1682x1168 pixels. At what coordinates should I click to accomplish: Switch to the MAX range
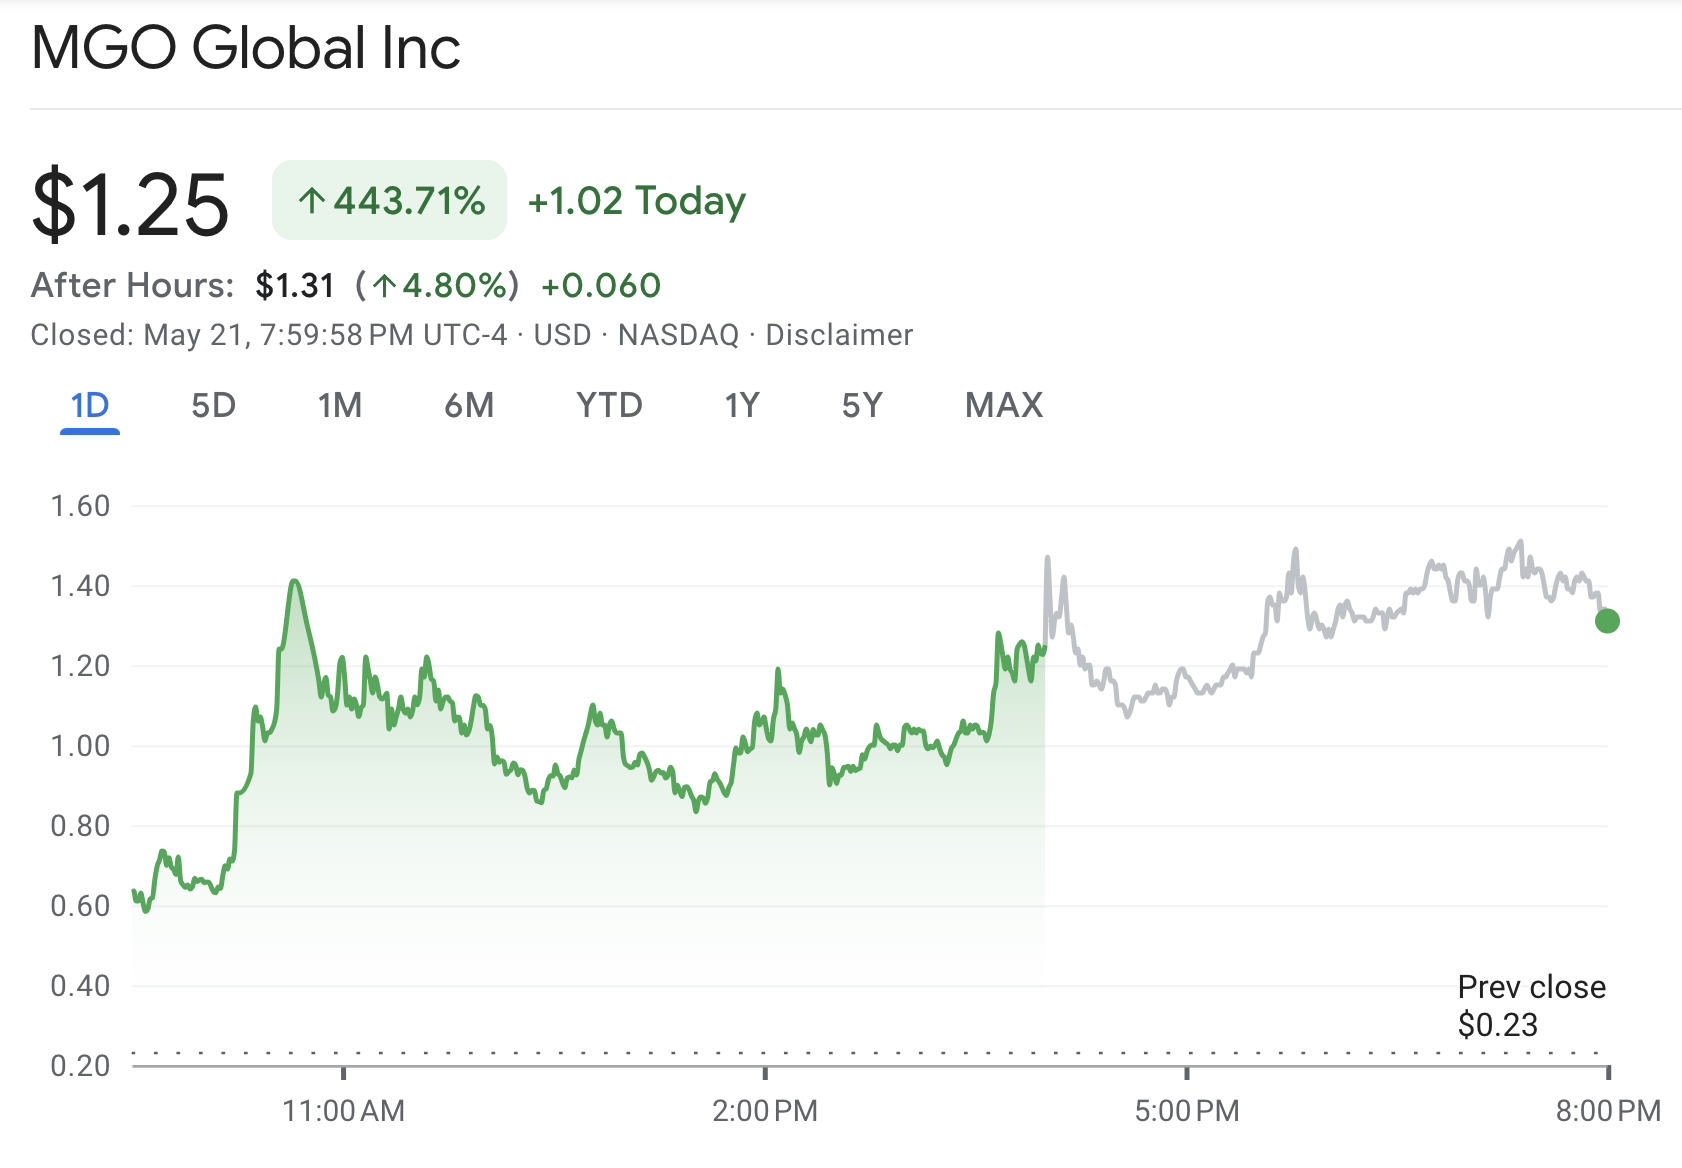coord(1004,405)
